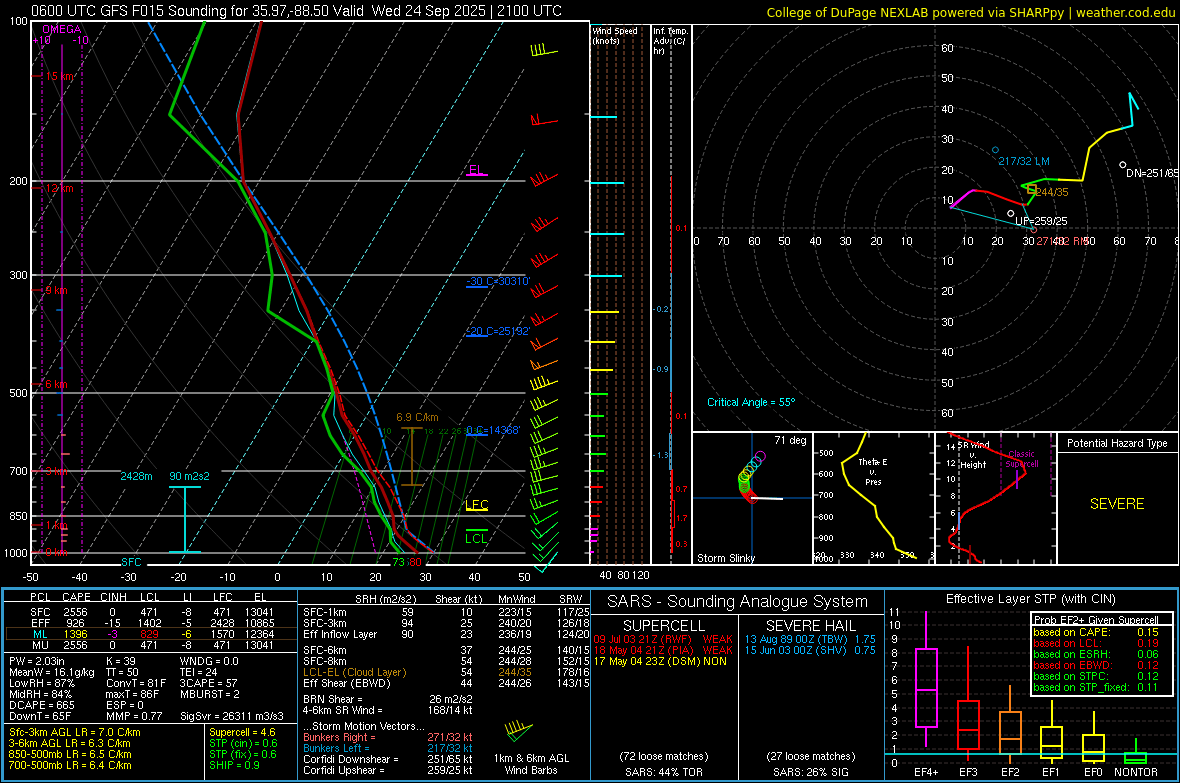The width and height of the screenshot is (1180, 783).
Task: Click the magenta EL level label
Action: click(x=476, y=170)
